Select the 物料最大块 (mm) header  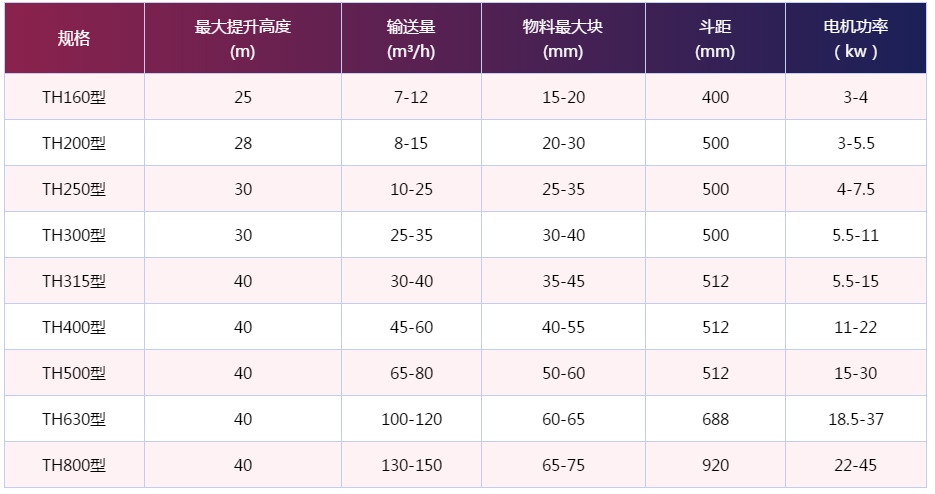[x=562, y=39]
